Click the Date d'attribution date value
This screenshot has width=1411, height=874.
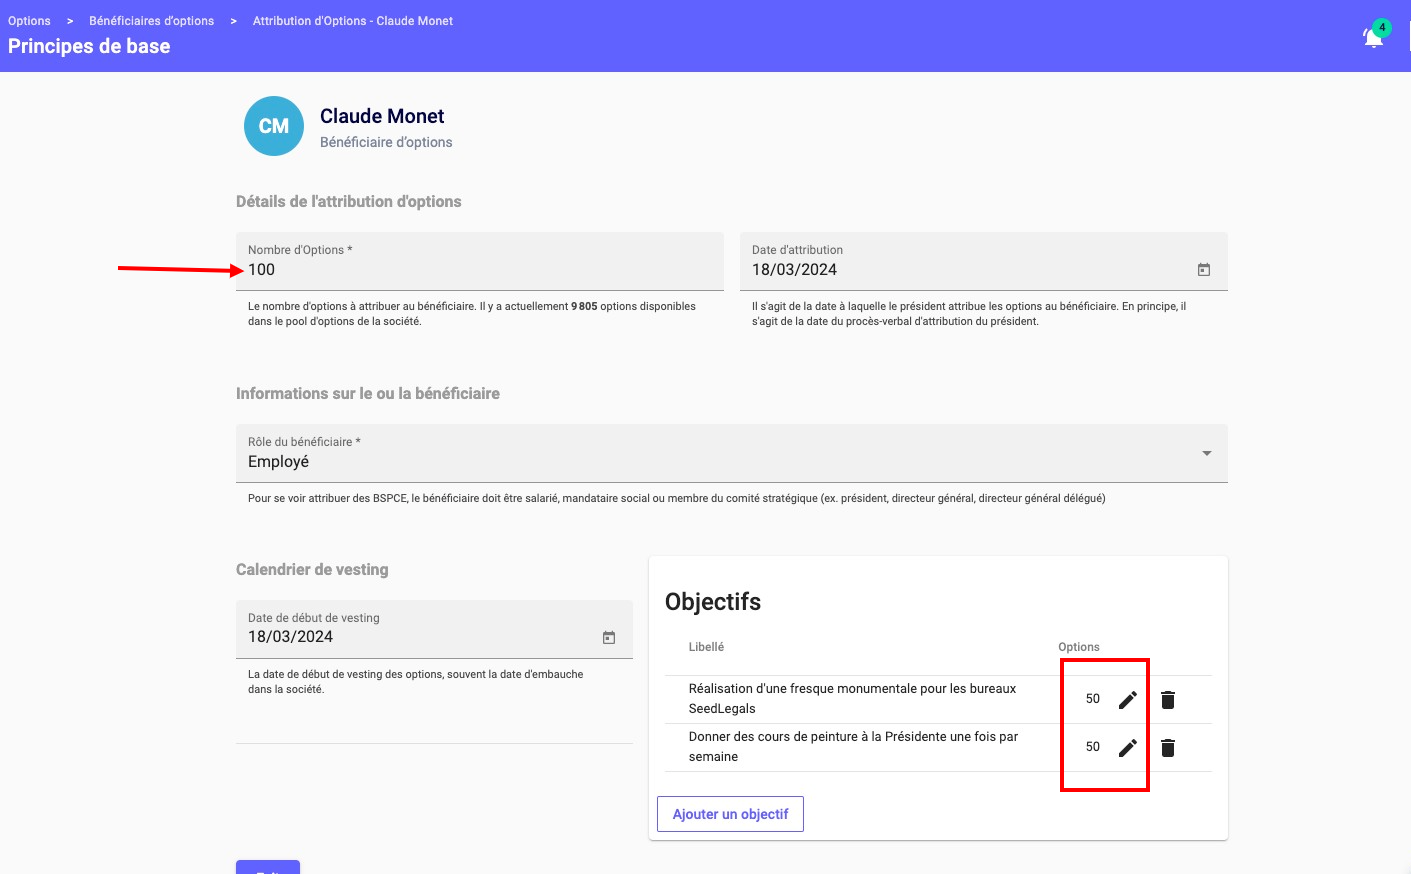pyautogui.click(x=795, y=270)
